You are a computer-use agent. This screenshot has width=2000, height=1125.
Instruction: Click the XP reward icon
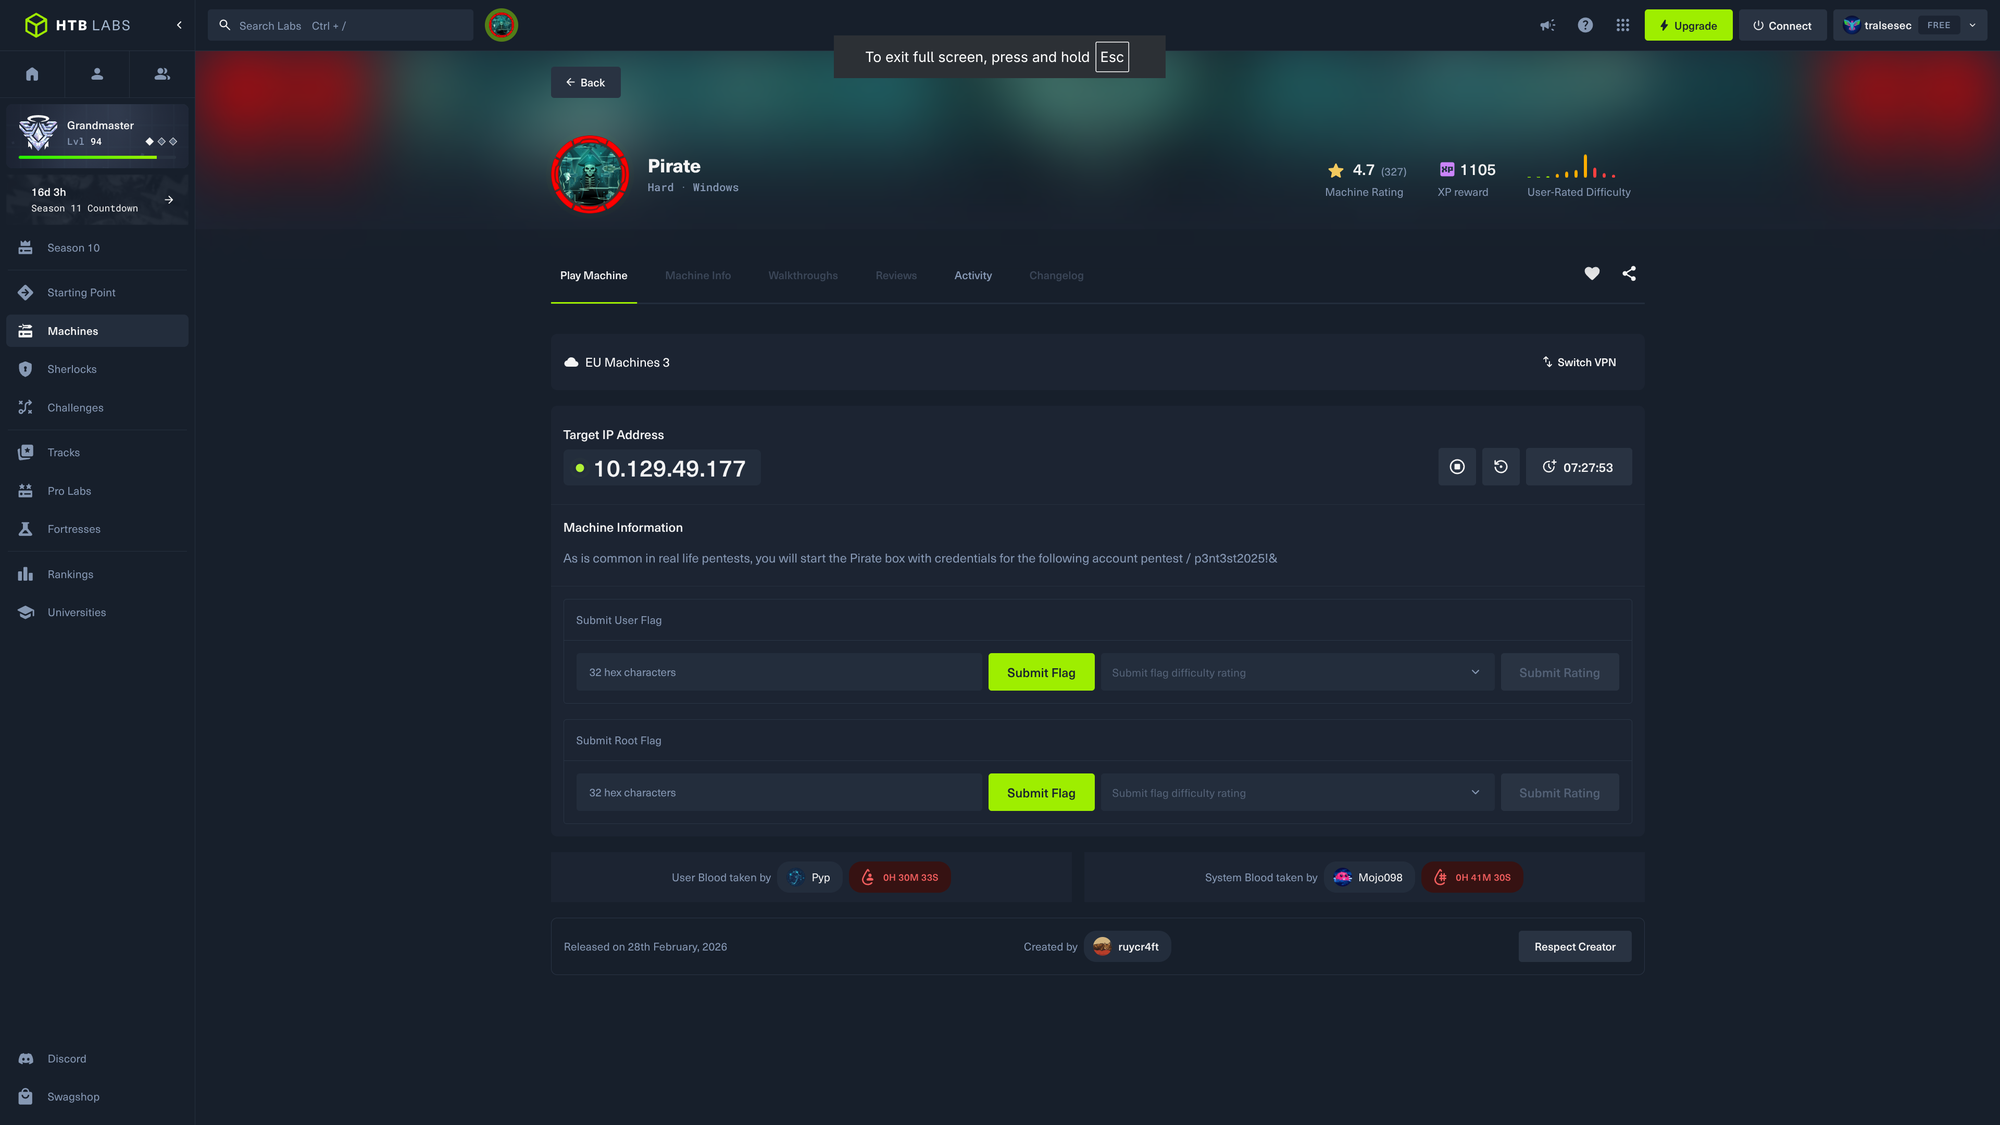pos(1447,170)
